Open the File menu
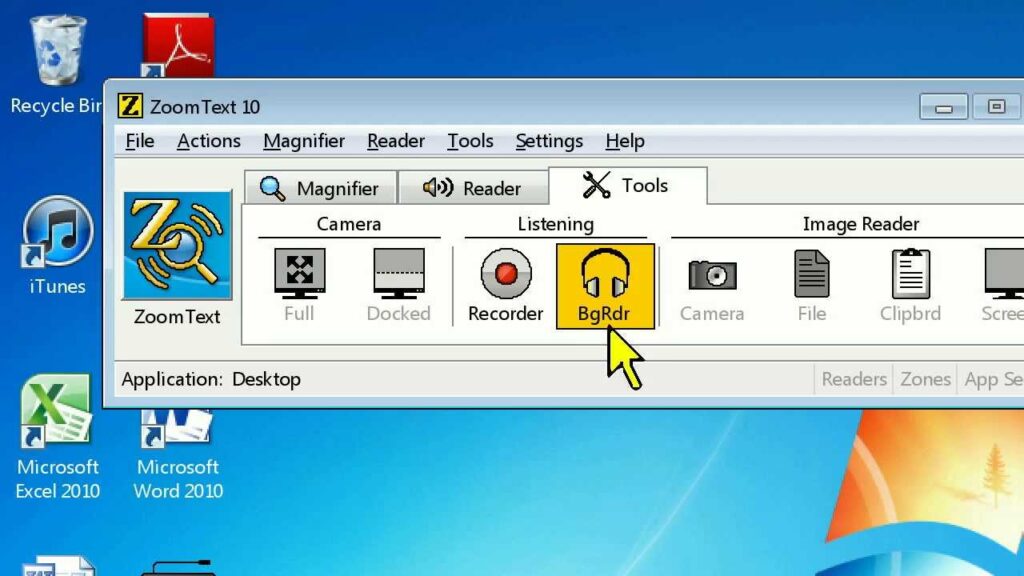This screenshot has width=1024, height=576. coord(140,141)
